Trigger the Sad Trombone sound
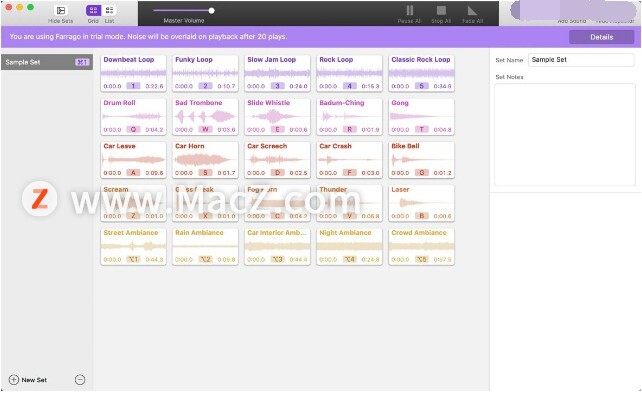 pos(205,117)
